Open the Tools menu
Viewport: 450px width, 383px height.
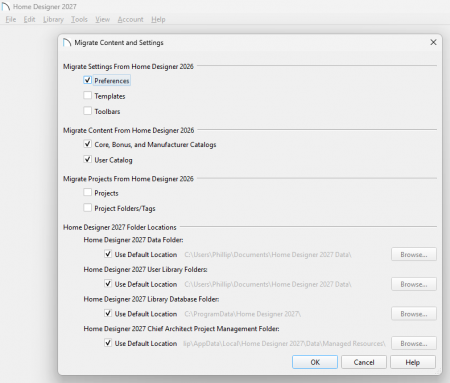pos(79,19)
